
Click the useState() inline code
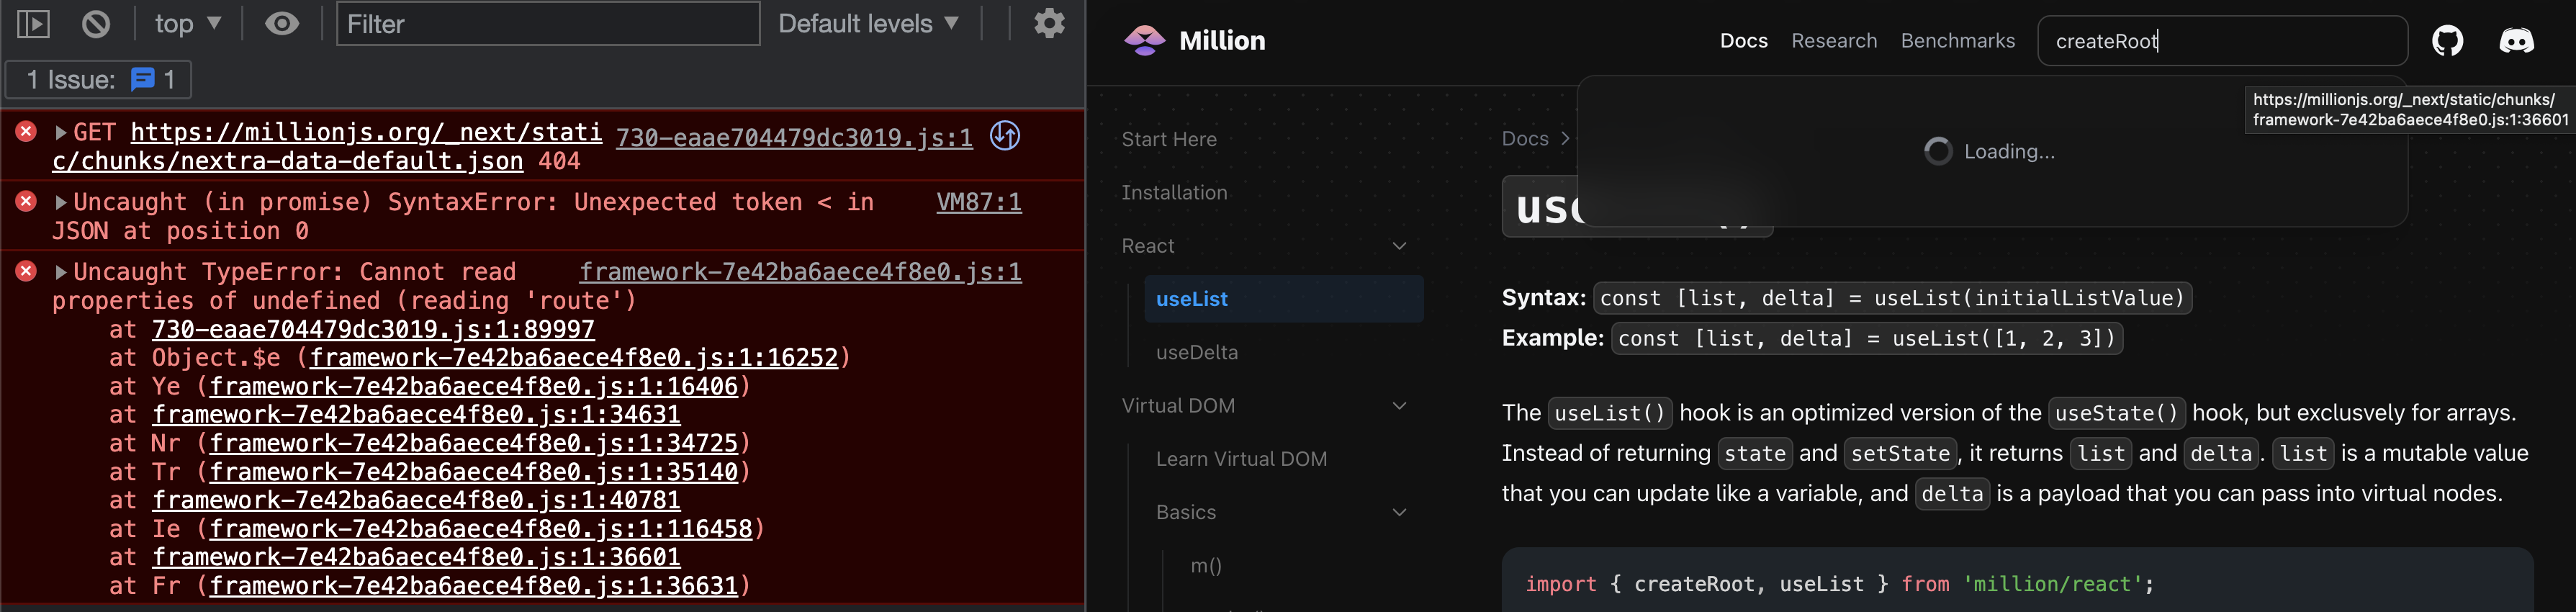coord(2116,413)
